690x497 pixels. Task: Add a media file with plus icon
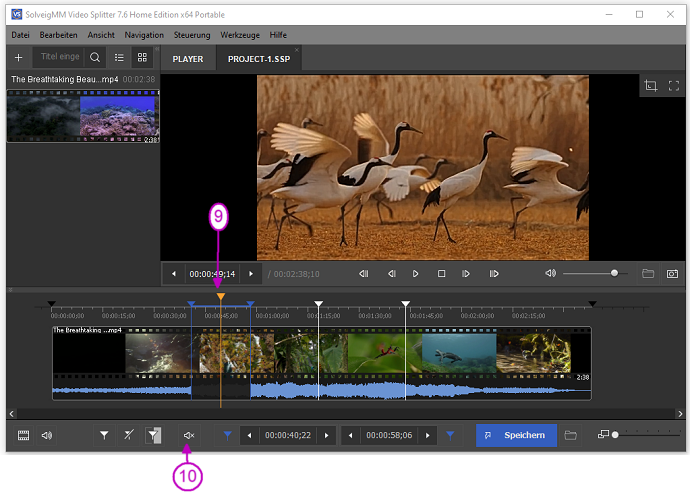[18, 58]
